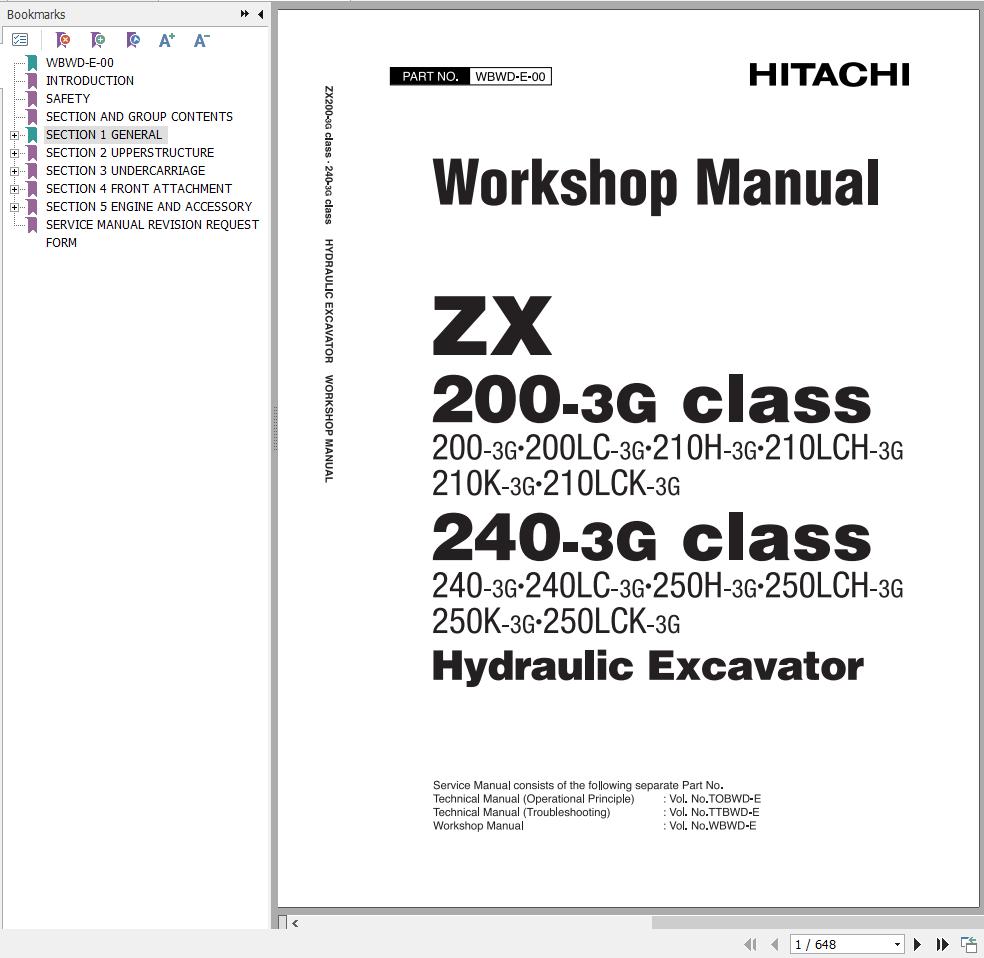The image size is (984, 958).
Task: Go to next page arrow
Action: point(917,944)
